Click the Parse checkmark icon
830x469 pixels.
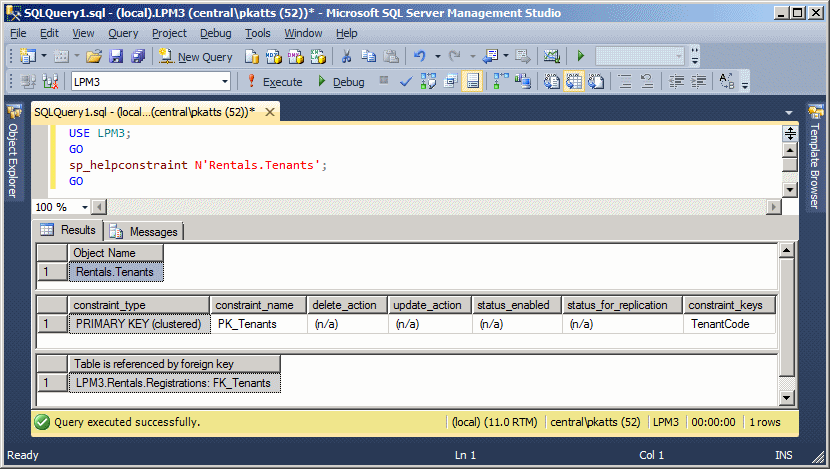coord(406,82)
